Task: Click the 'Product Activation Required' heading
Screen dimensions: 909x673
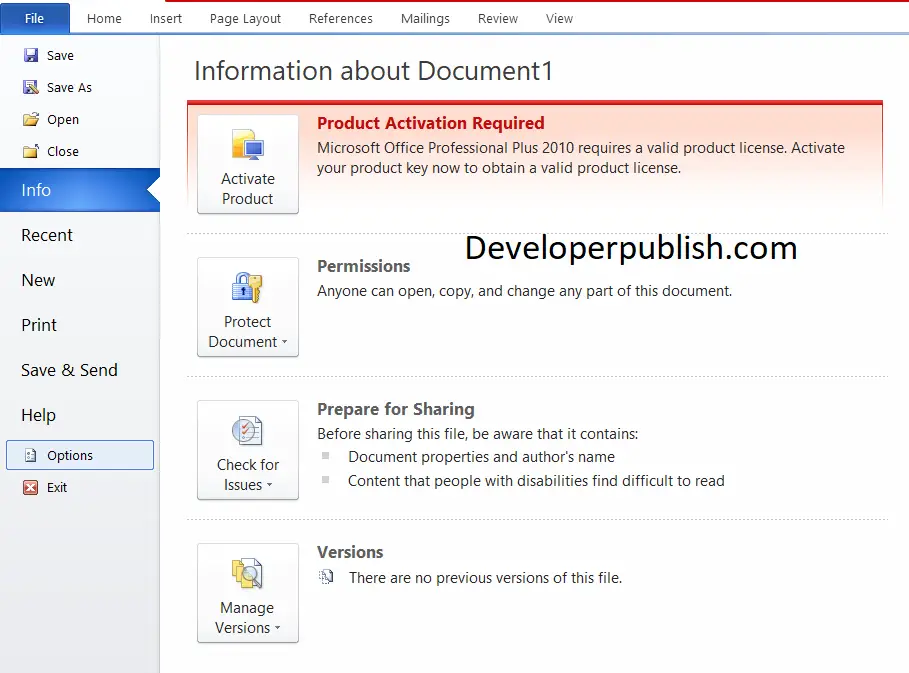Action: (431, 123)
